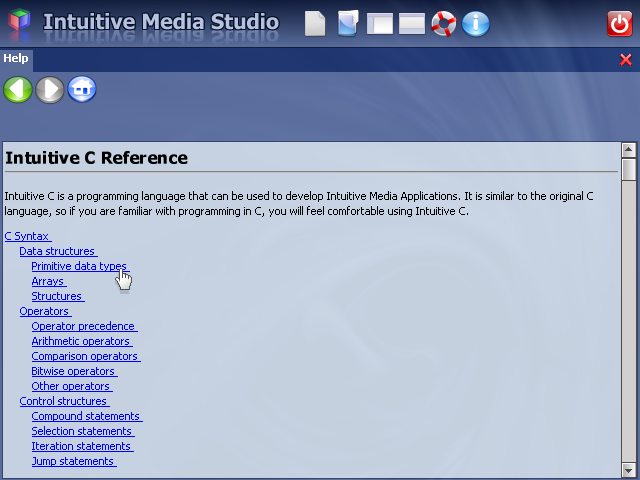Click the Intuitive C Reference heading
The width and height of the screenshot is (640, 480).
click(x=96, y=158)
